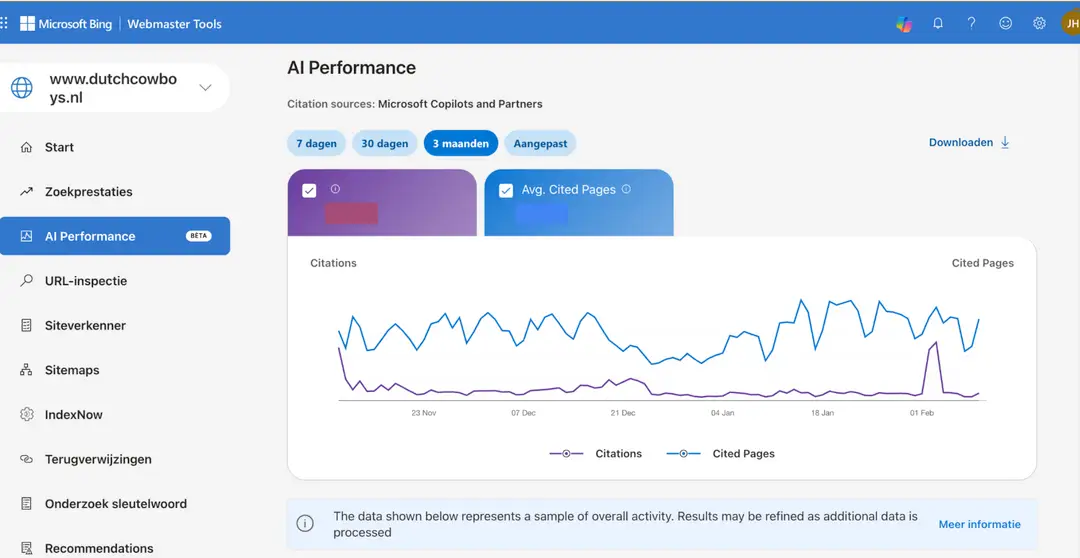This screenshot has height=558, width=1080.
Task: Click the BETA badge
Action: coord(198,236)
